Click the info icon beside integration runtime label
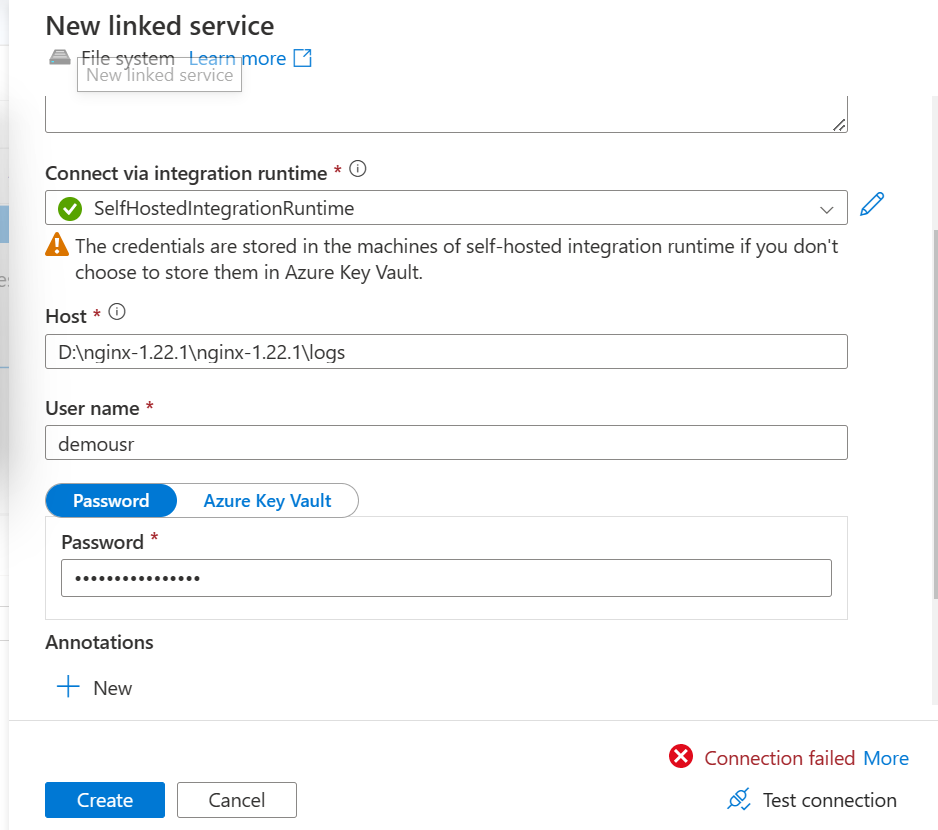The image size is (938, 830). click(x=358, y=169)
